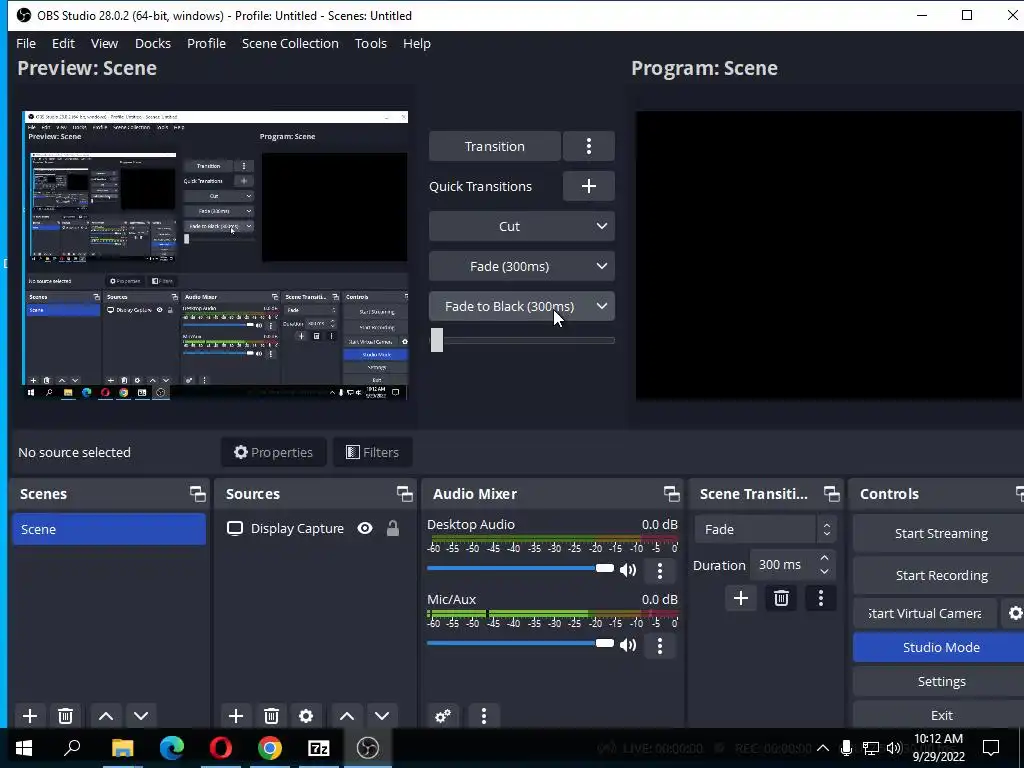Open File Explorer from taskbar
This screenshot has width=1024, height=768.
tap(122, 748)
